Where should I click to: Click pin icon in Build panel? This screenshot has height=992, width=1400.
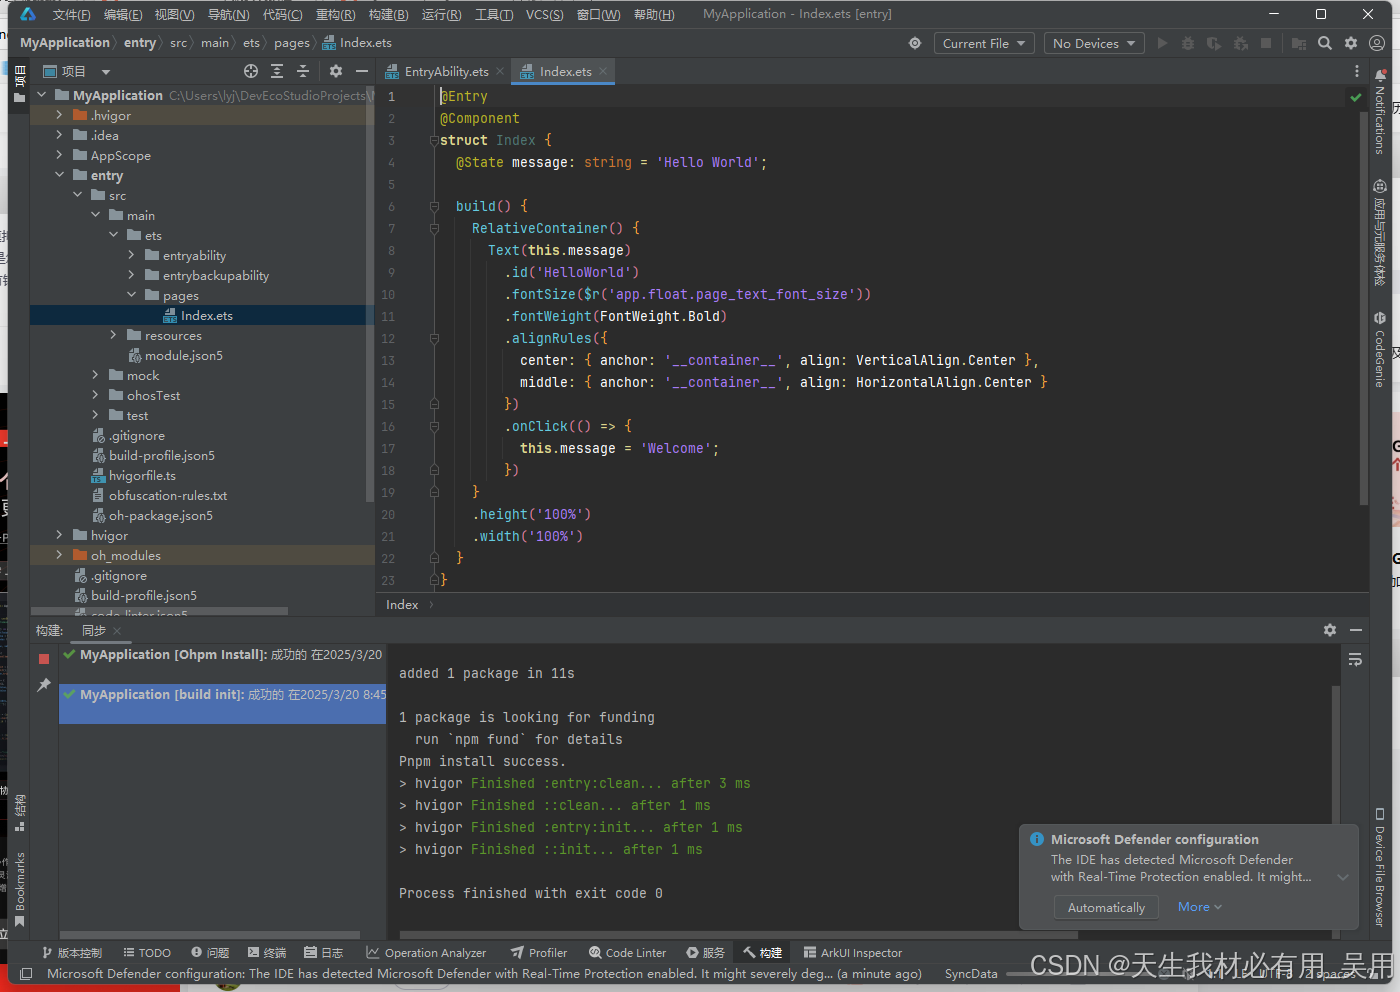click(44, 685)
